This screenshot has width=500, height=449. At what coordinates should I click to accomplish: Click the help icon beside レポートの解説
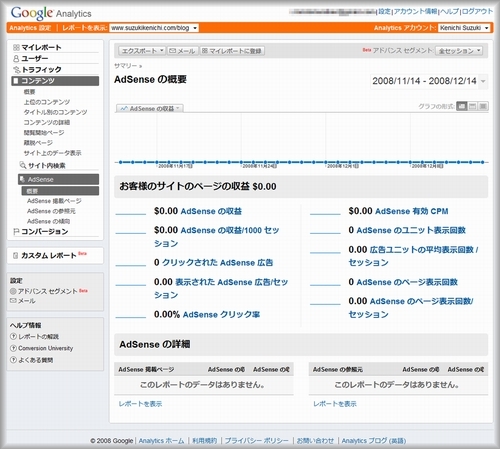point(13,336)
